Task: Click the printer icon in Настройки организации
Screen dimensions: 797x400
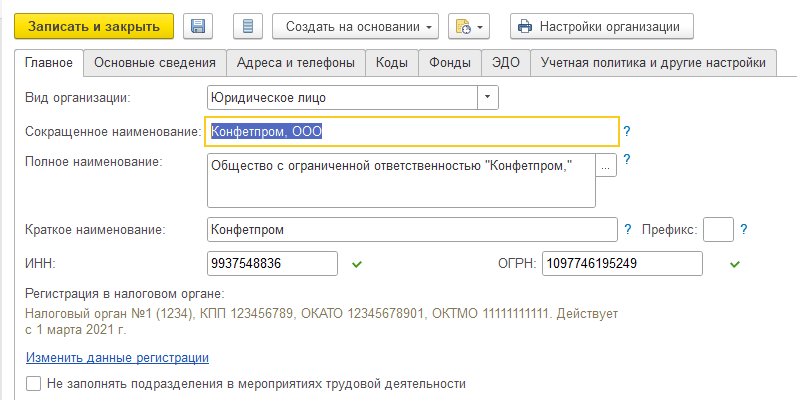Action: [525, 26]
